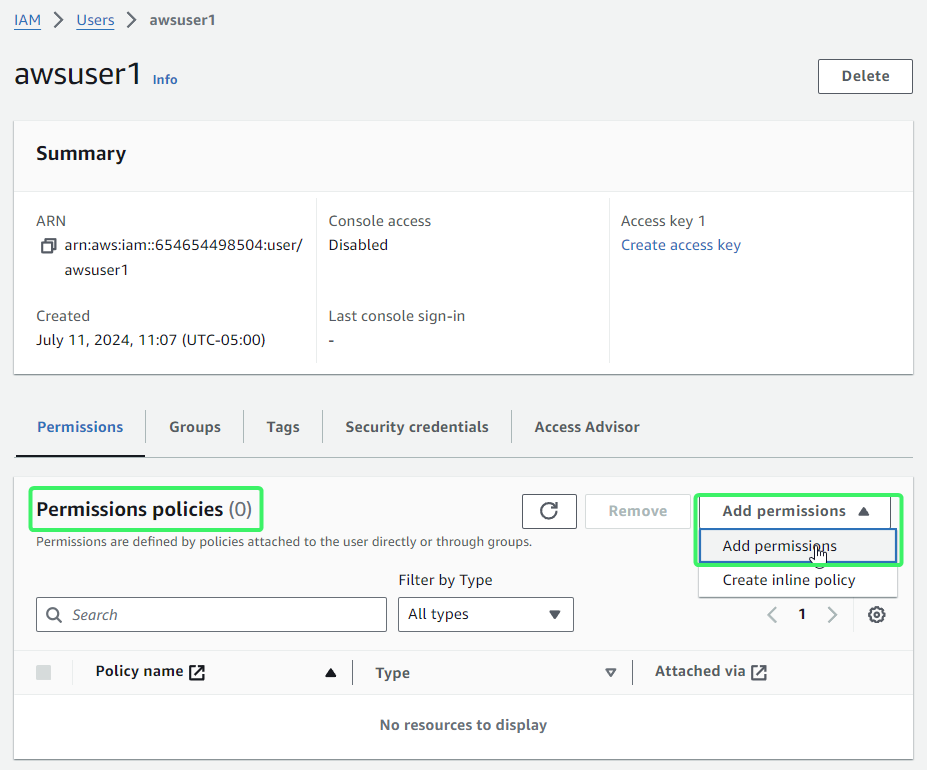Click the Delete user button
The height and width of the screenshot is (770, 927).
click(865, 76)
